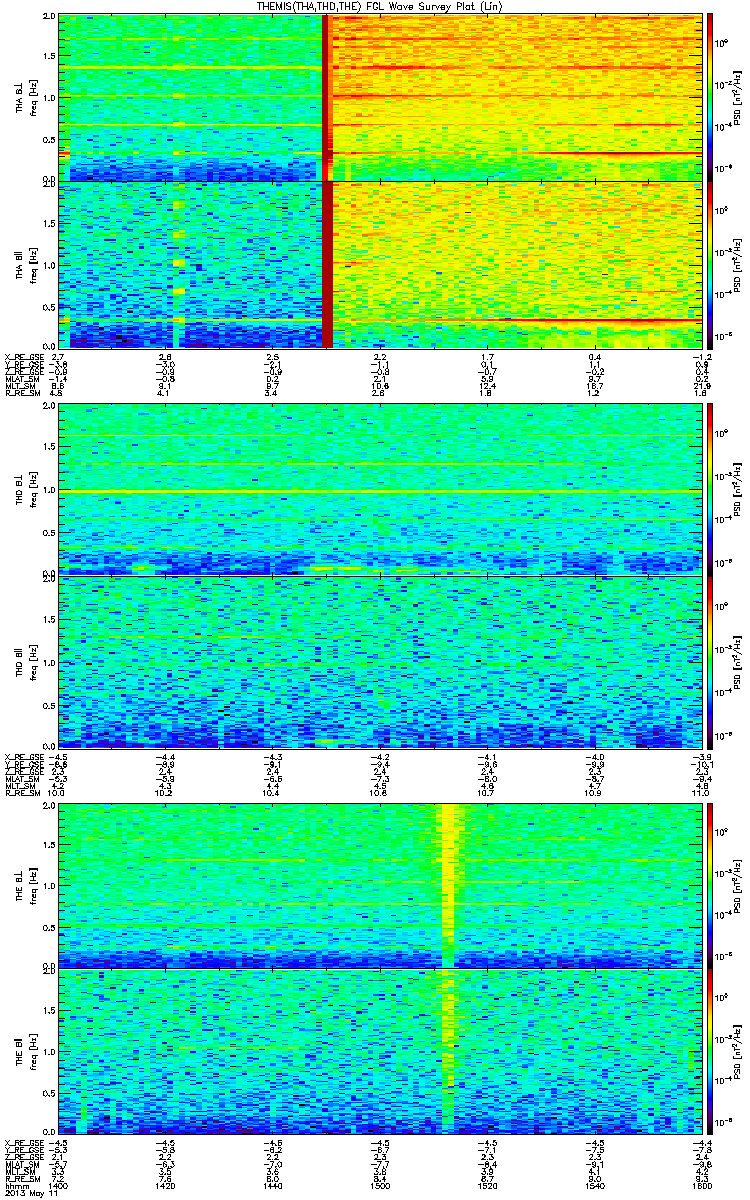Image resolution: width=750 pixels, height=1200 pixels.
Task: Click the THD B⊥ spectrogram panel
Action: [379, 488]
